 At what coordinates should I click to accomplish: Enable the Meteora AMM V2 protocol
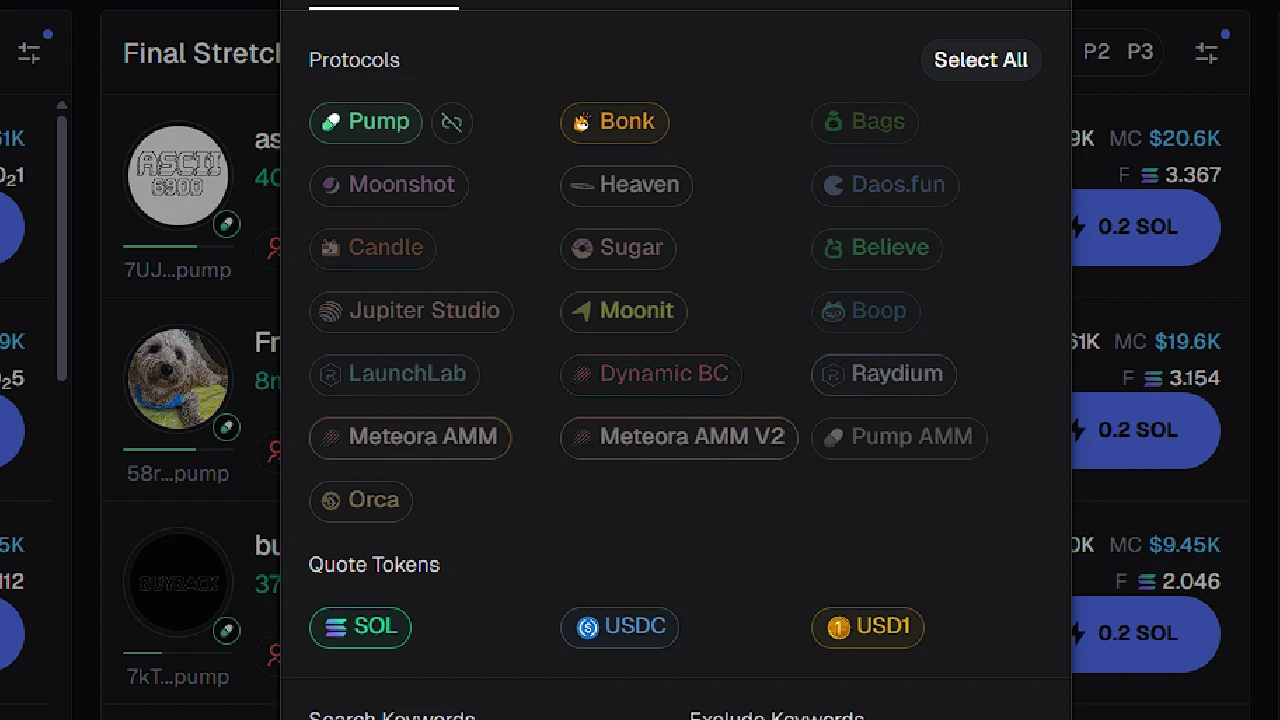pyautogui.click(x=679, y=437)
